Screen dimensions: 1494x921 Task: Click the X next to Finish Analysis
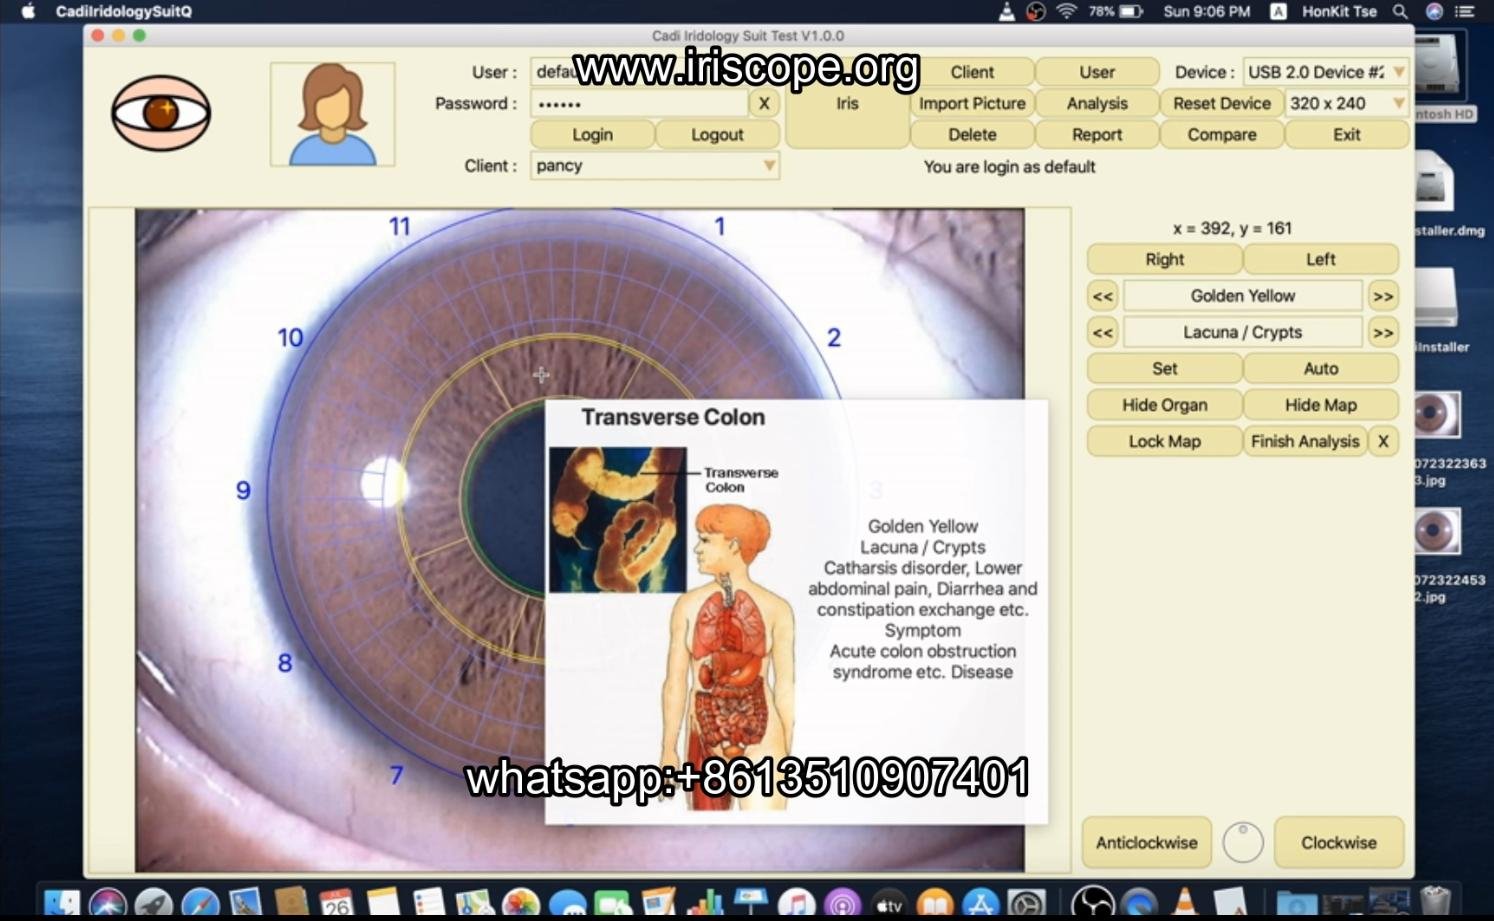(1383, 441)
